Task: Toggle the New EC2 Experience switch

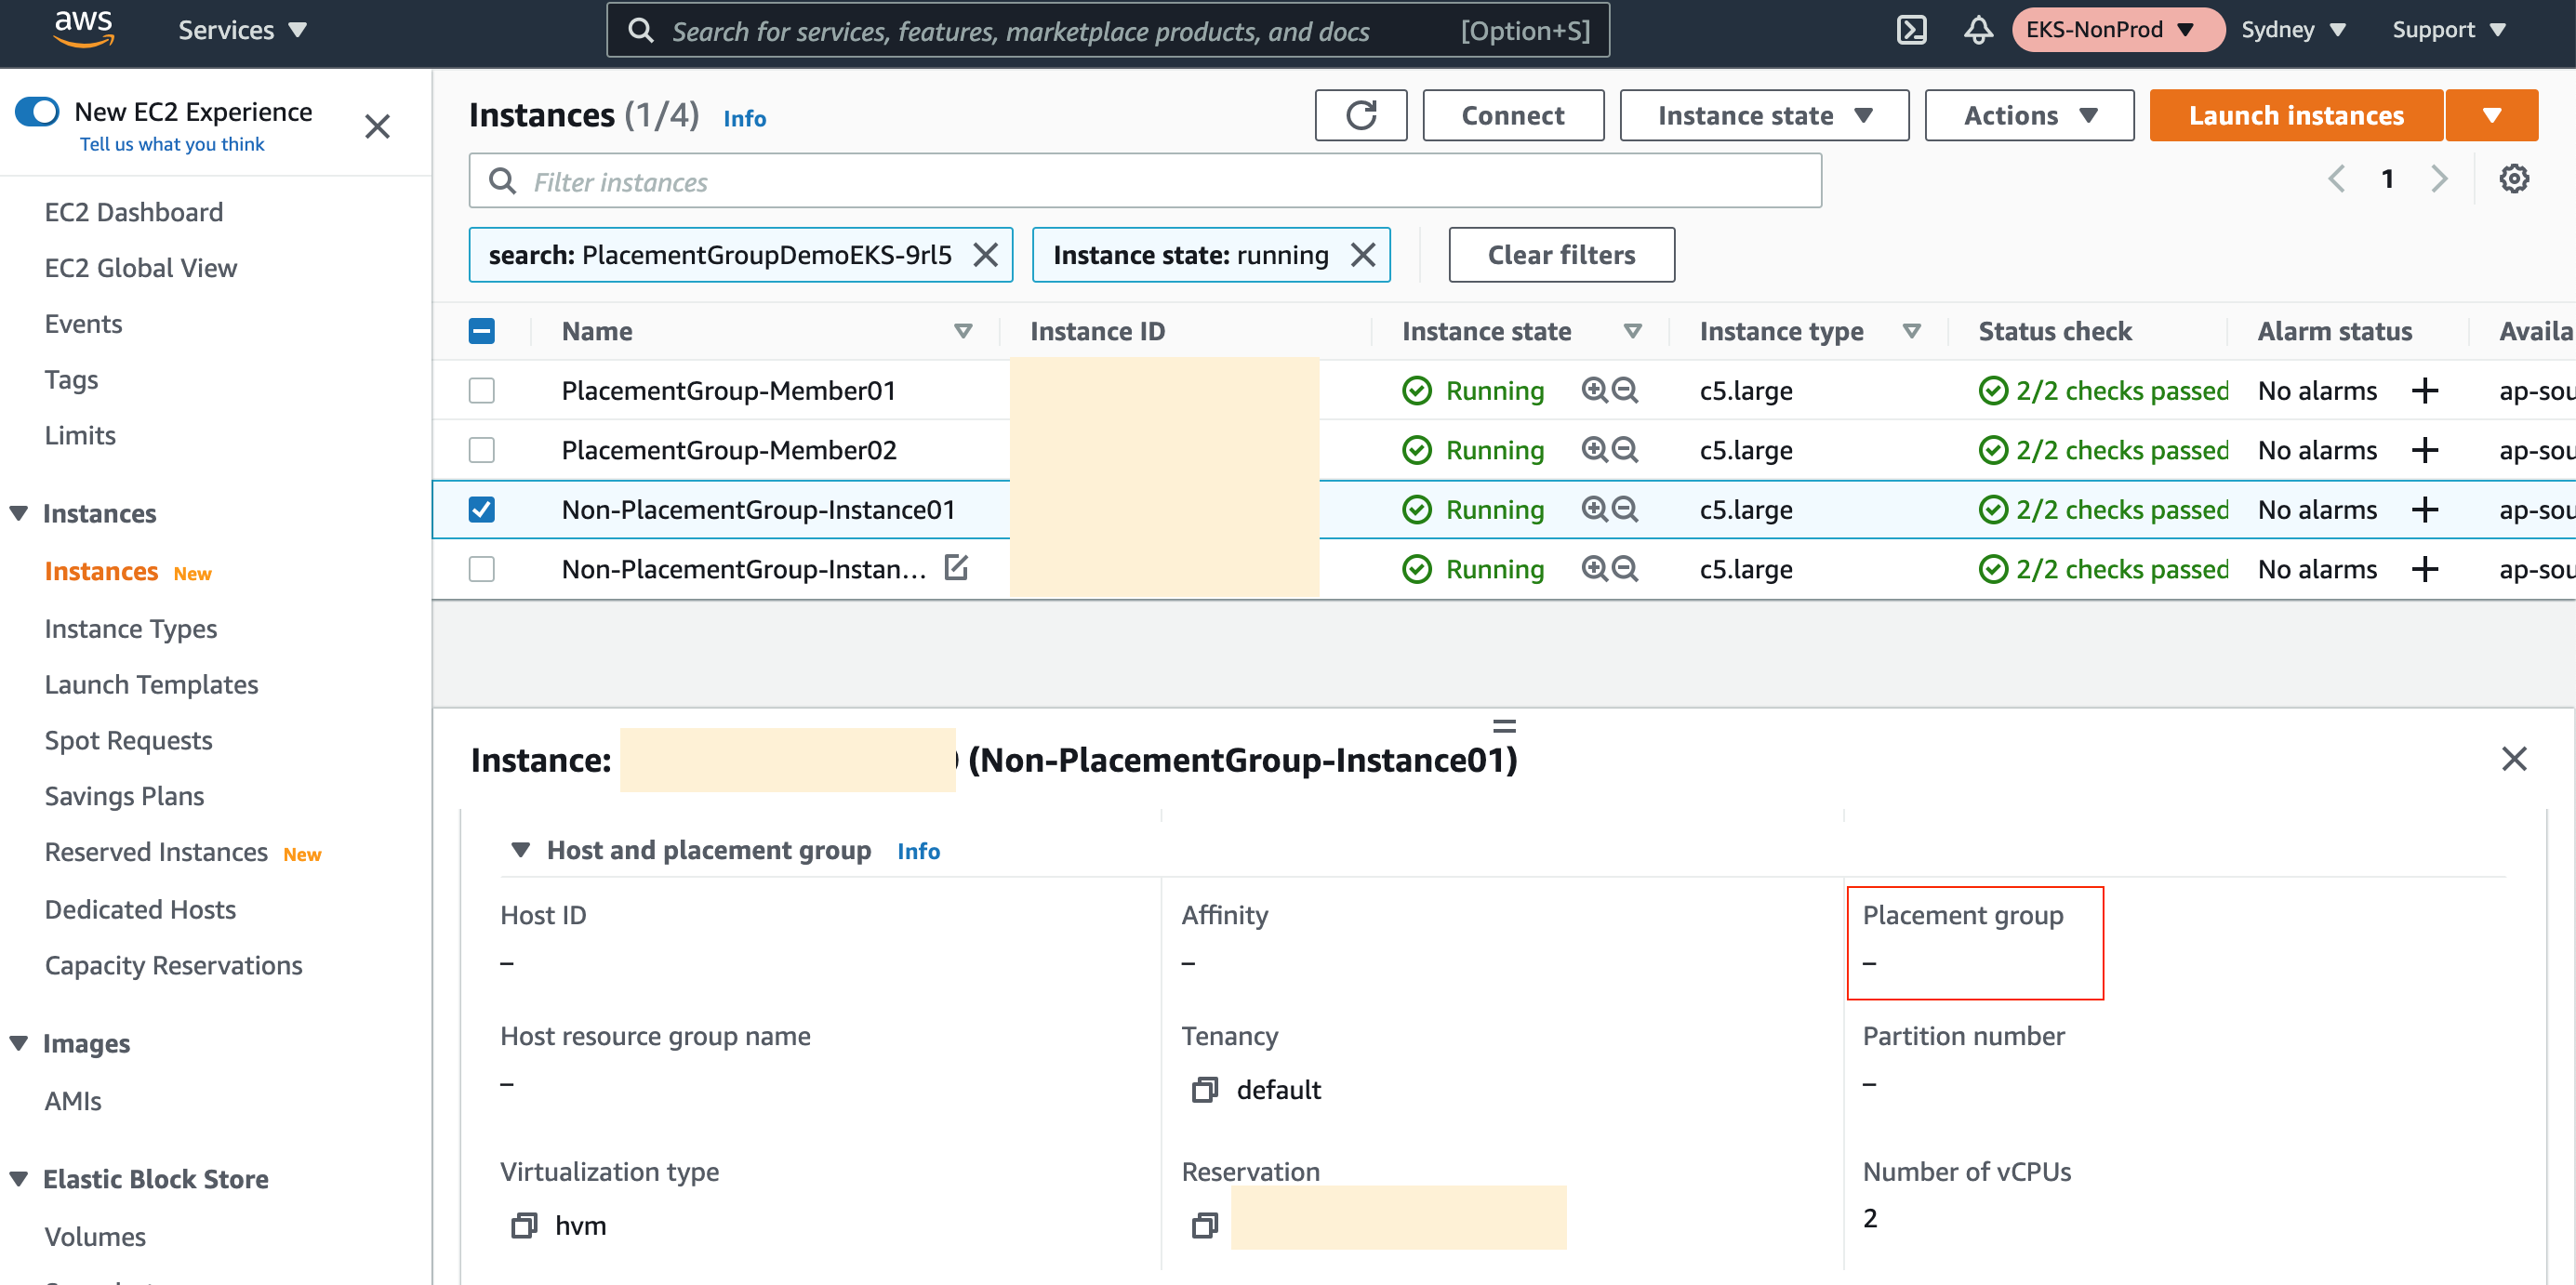Action: 37,111
